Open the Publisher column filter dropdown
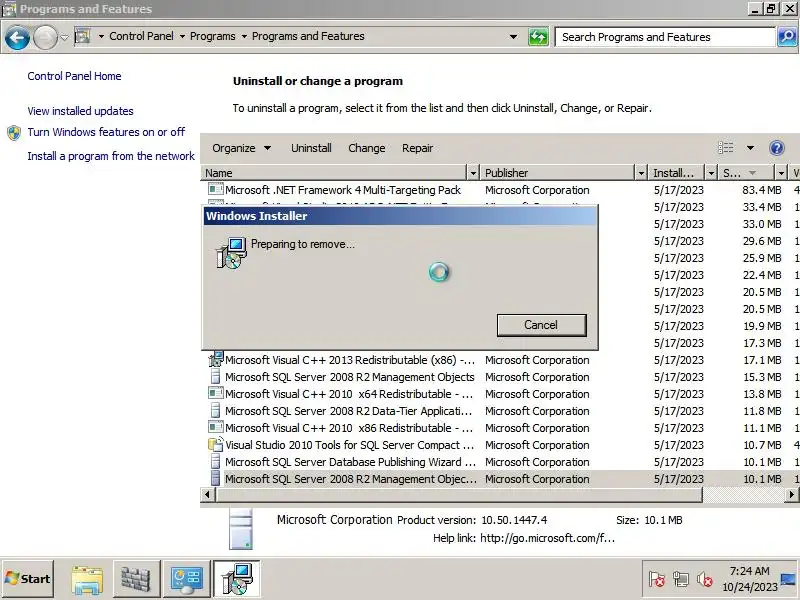The image size is (800, 600). click(x=641, y=173)
